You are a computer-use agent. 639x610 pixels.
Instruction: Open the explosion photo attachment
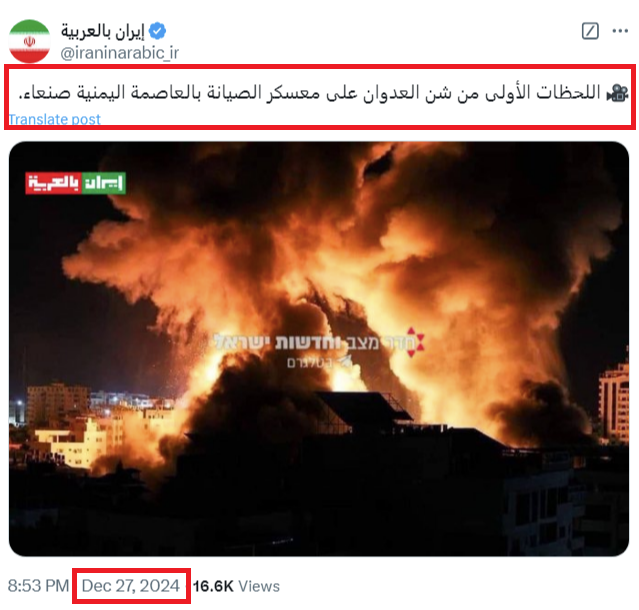319,349
